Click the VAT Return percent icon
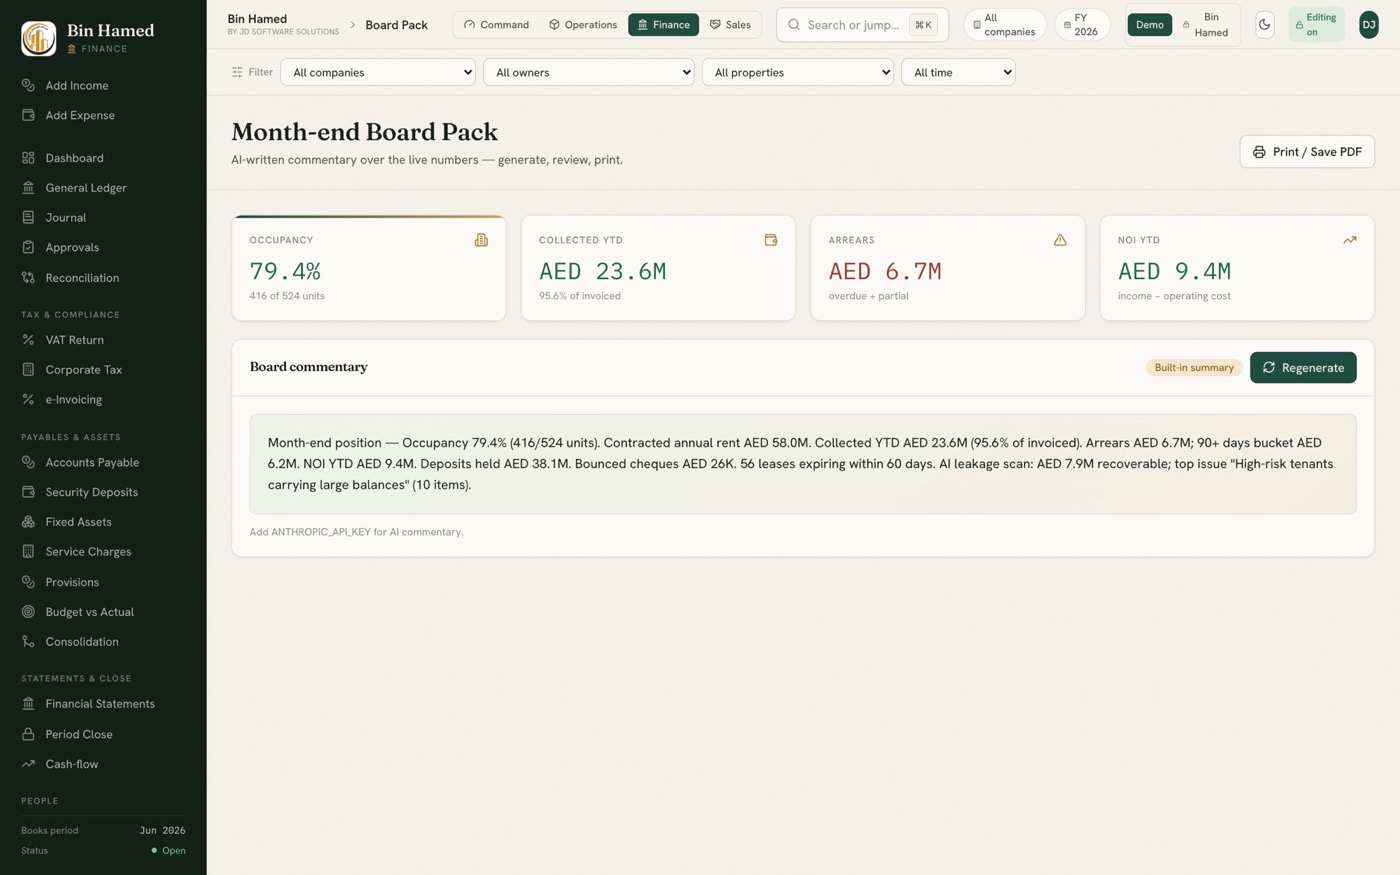The width and height of the screenshot is (1400, 875). point(28,340)
